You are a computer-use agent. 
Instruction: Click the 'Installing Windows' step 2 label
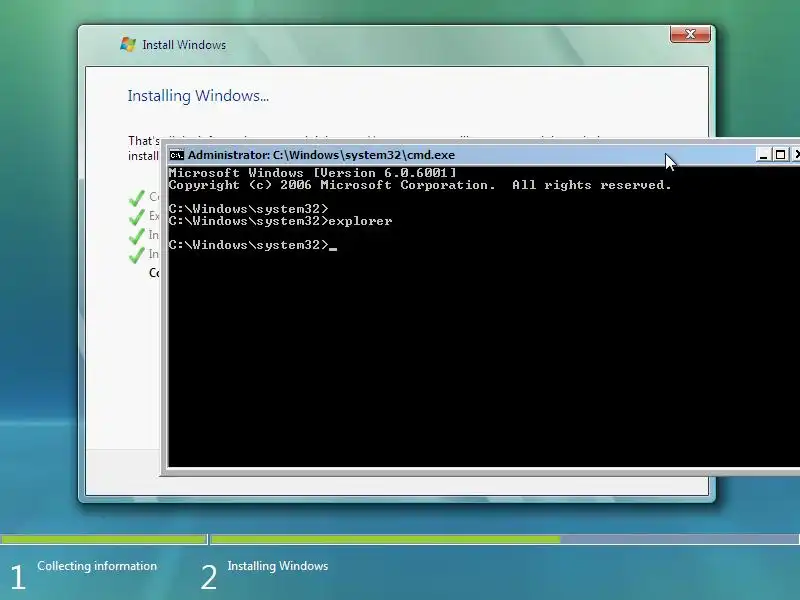278,566
